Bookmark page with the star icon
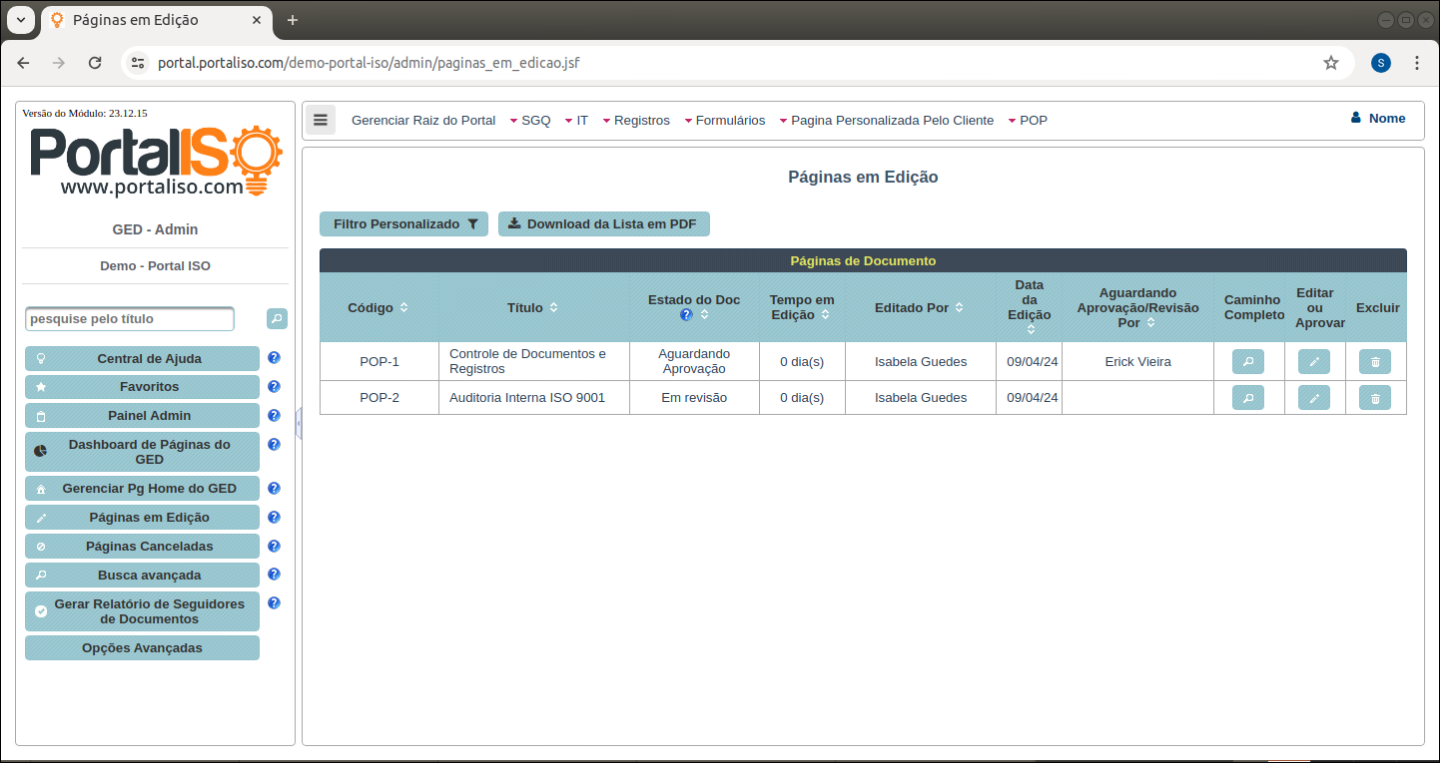 pos(1331,63)
